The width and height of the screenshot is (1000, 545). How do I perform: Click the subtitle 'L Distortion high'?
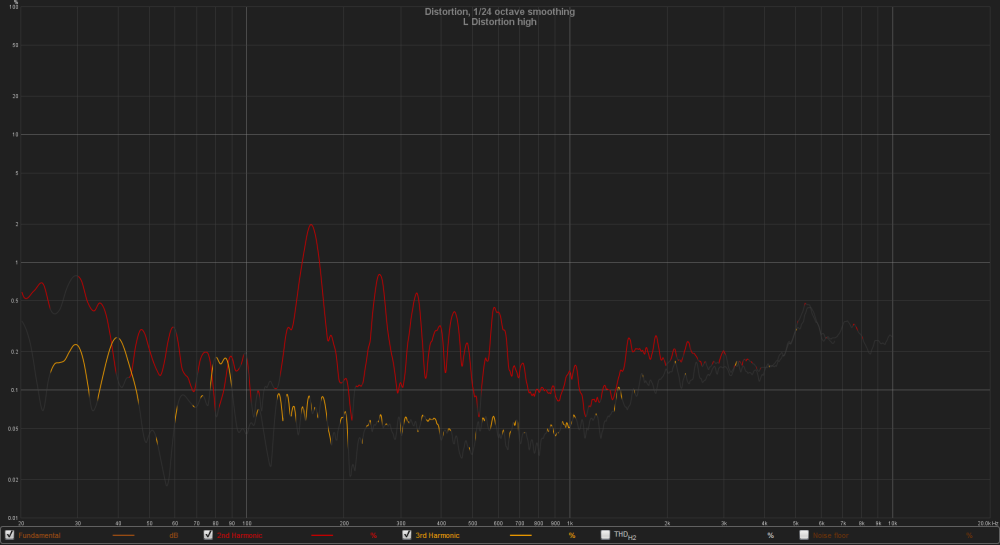pos(500,22)
